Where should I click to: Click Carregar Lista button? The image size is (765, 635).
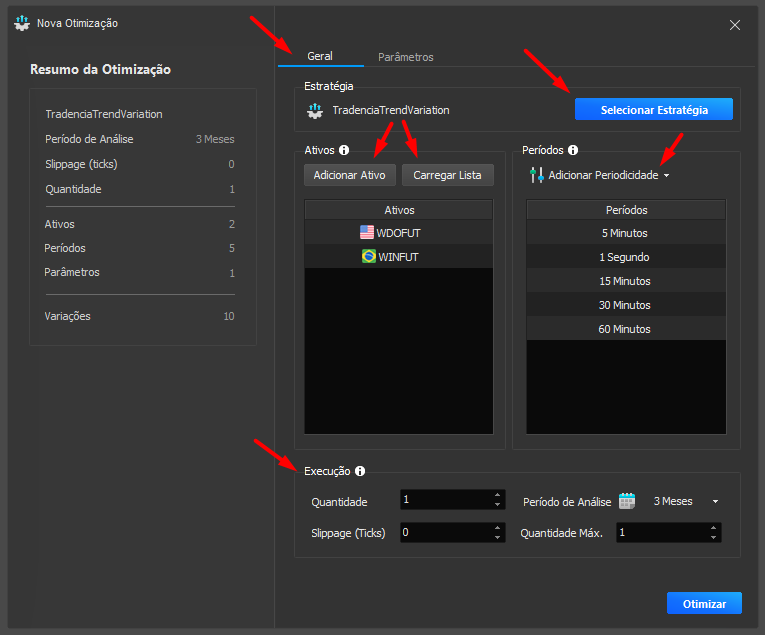pyautogui.click(x=447, y=175)
